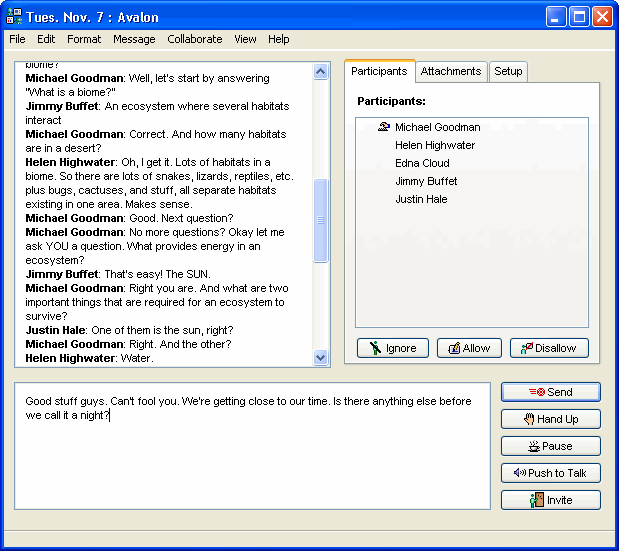Raise hand with Hand Up button
Screen dimensions: 619x551
click(550, 419)
